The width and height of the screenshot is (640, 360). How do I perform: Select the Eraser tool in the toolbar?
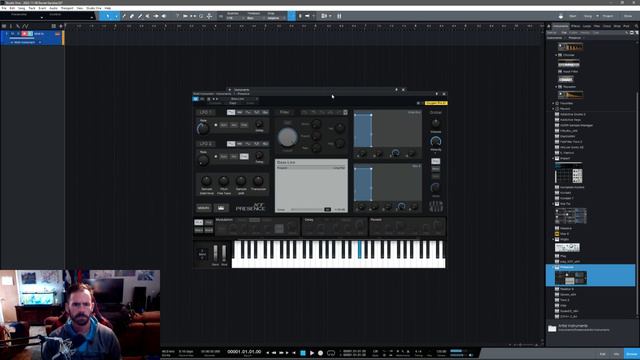[x=132, y=16]
